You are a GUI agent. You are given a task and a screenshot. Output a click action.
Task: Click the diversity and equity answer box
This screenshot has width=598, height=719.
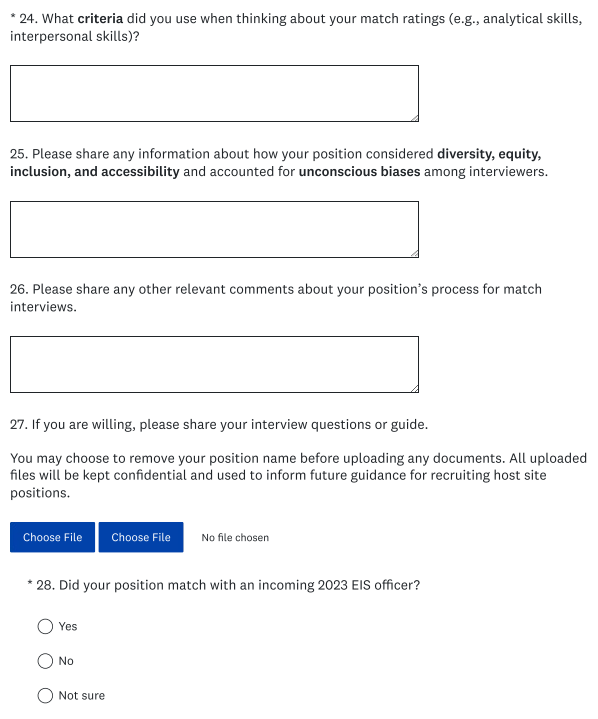[x=214, y=229]
